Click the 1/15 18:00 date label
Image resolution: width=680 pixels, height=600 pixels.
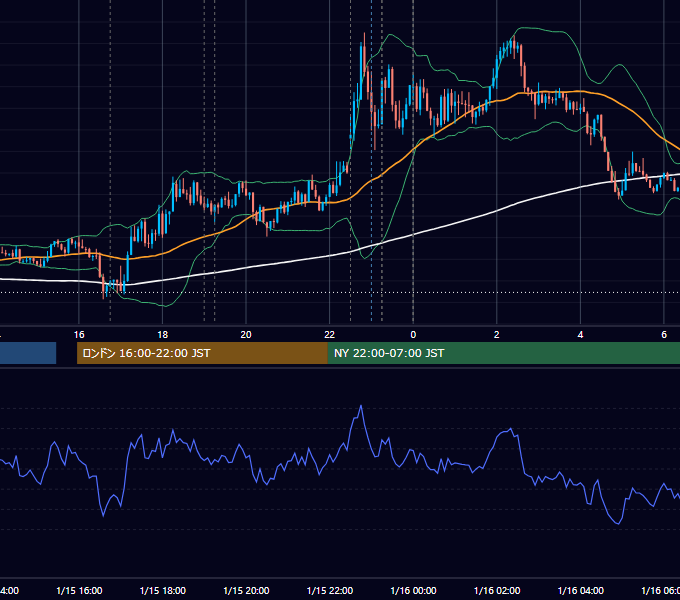pyautogui.click(x=163, y=590)
